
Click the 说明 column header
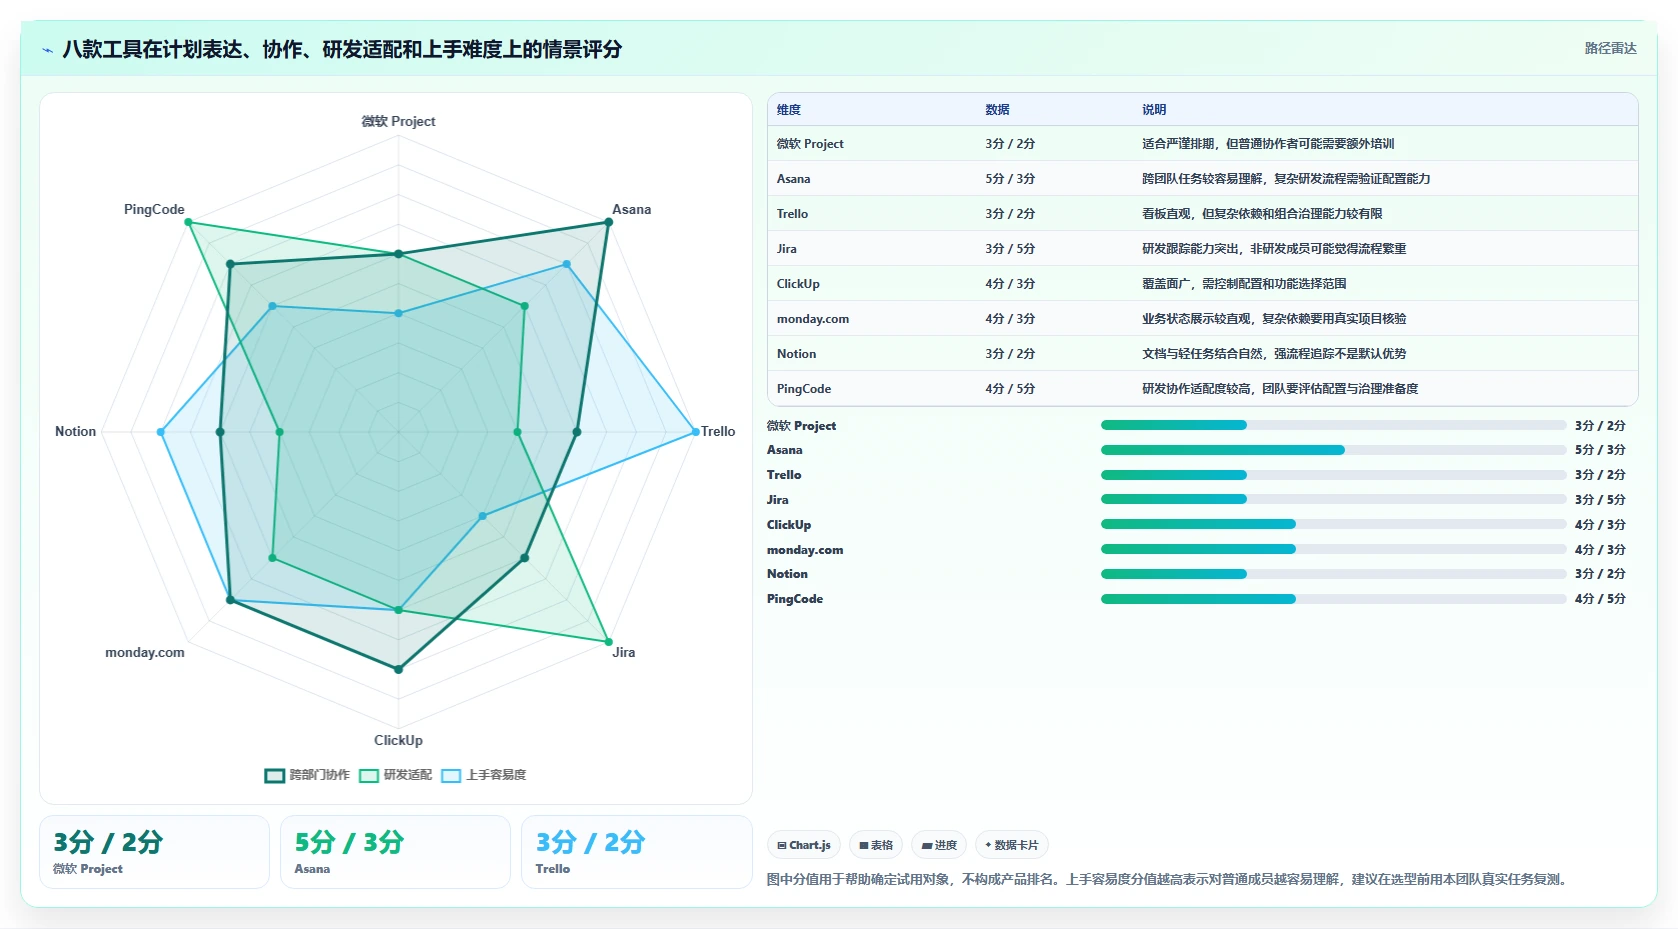click(1154, 110)
